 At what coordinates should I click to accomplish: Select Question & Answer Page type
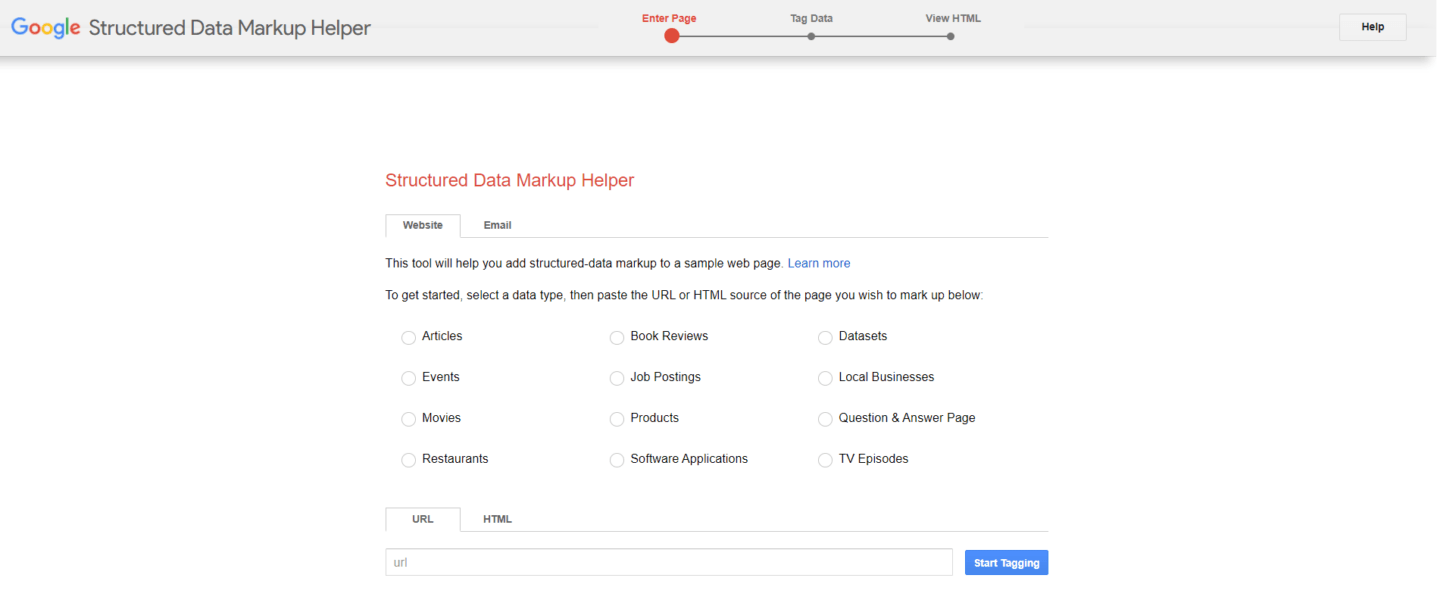pyautogui.click(x=824, y=419)
